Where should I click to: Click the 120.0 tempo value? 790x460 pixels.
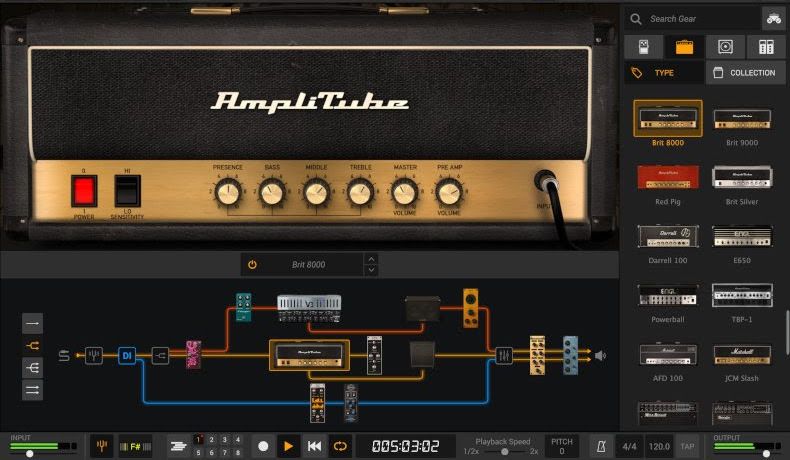[x=659, y=446]
